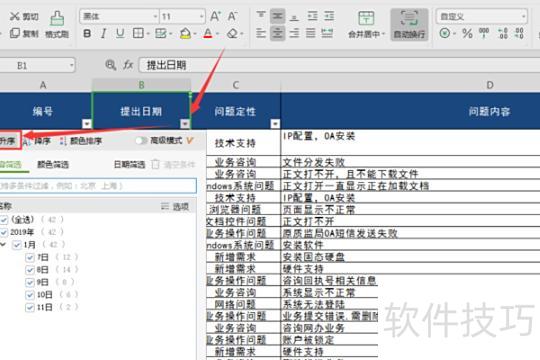Select column D header
540x360 pixels.
point(490,85)
